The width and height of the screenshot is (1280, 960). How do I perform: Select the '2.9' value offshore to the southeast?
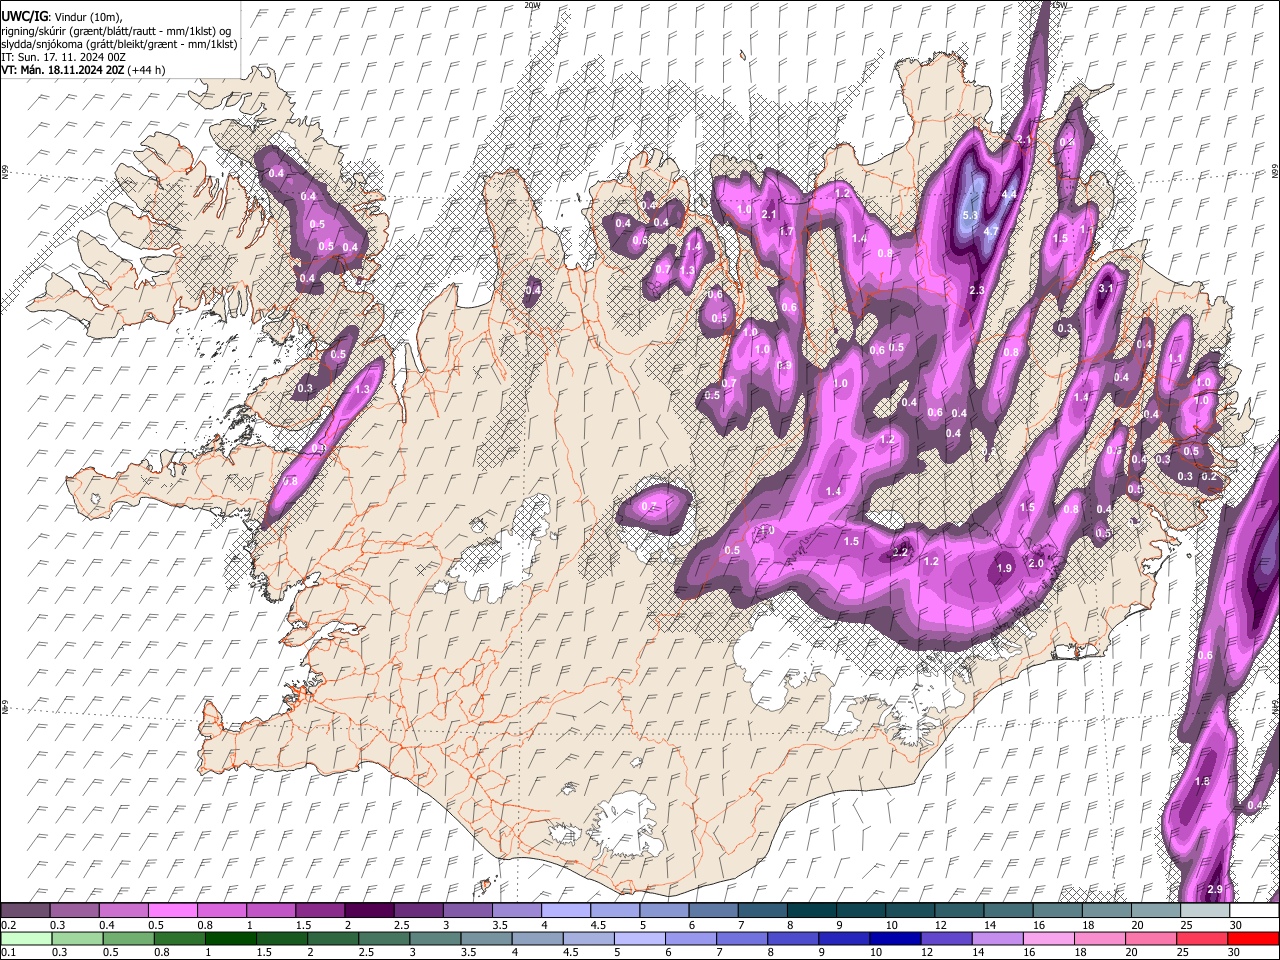click(1215, 889)
